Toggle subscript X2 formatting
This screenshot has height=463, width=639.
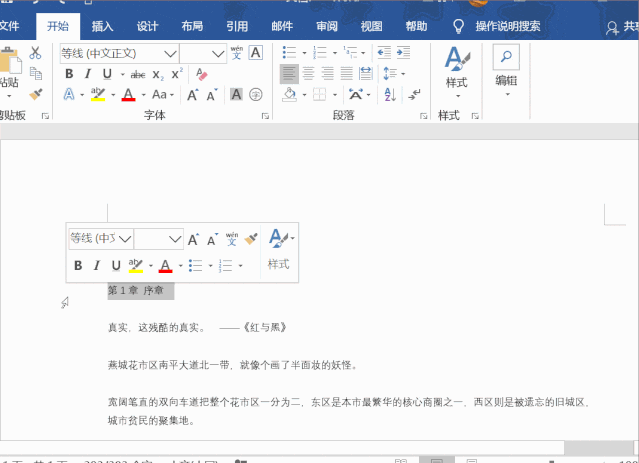pos(158,75)
